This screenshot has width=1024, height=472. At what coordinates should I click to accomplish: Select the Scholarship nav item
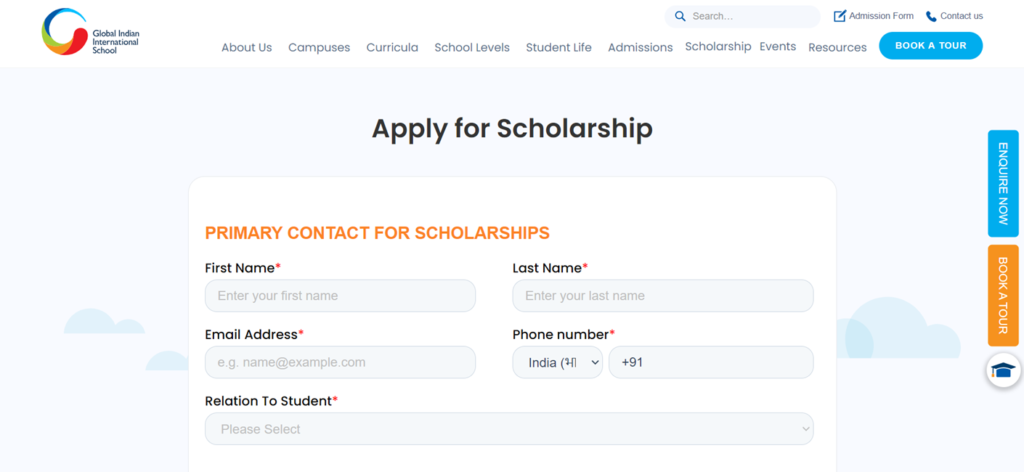pos(718,46)
